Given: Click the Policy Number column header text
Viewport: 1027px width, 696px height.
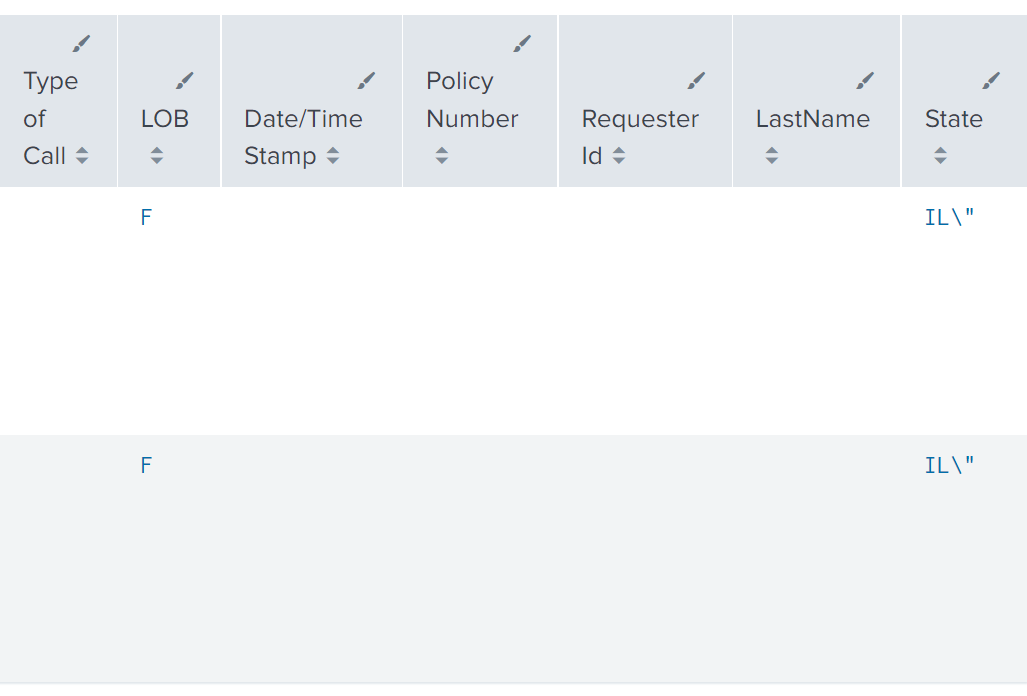Looking at the screenshot, I should click(x=472, y=100).
